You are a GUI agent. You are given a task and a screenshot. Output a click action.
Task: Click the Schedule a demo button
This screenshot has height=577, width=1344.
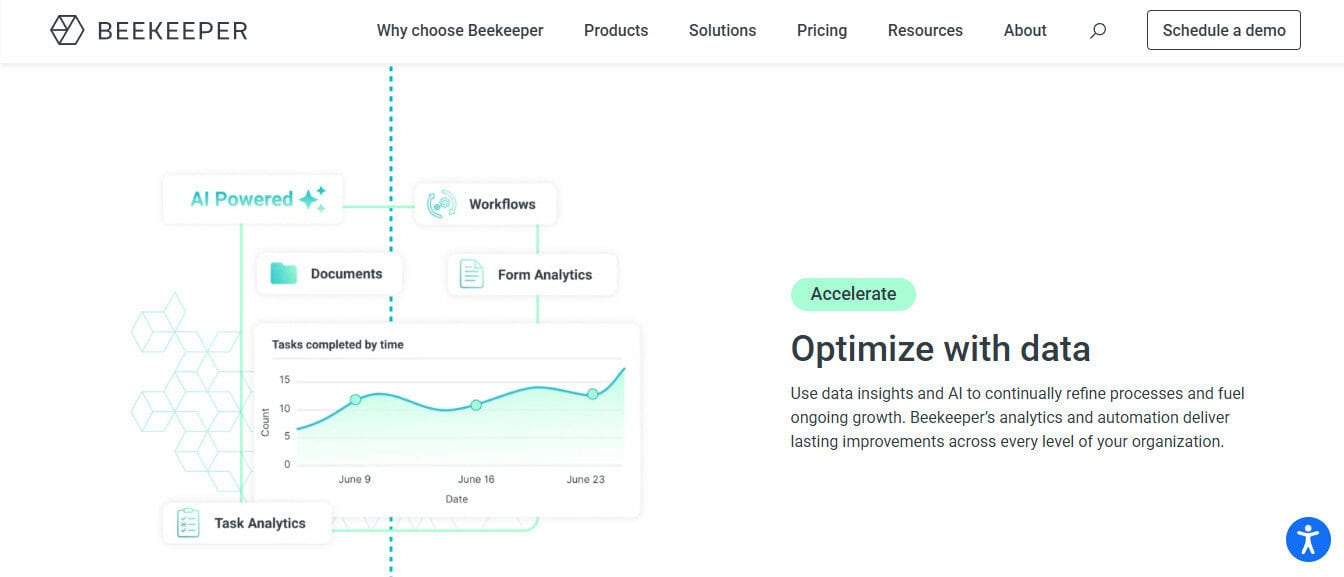[1224, 30]
